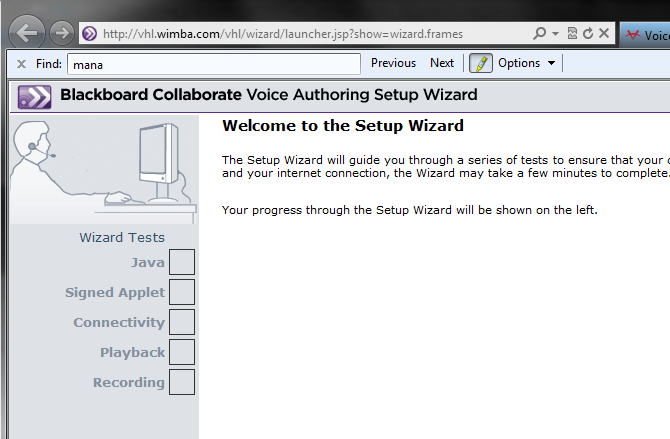This screenshot has height=439, width=670.
Task: Click the Signed Applet test status box
Action: pos(182,292)
